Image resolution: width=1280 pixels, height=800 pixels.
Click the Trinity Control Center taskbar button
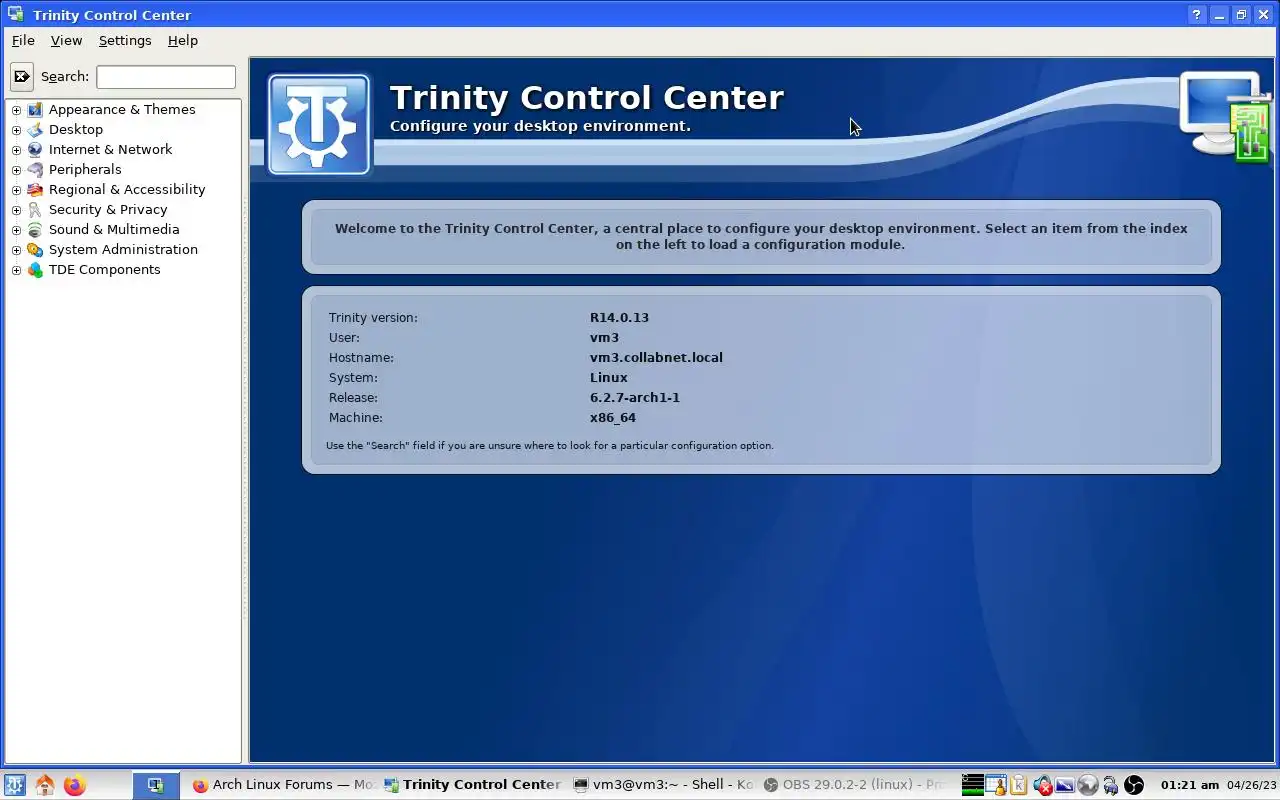coord(472,785)
